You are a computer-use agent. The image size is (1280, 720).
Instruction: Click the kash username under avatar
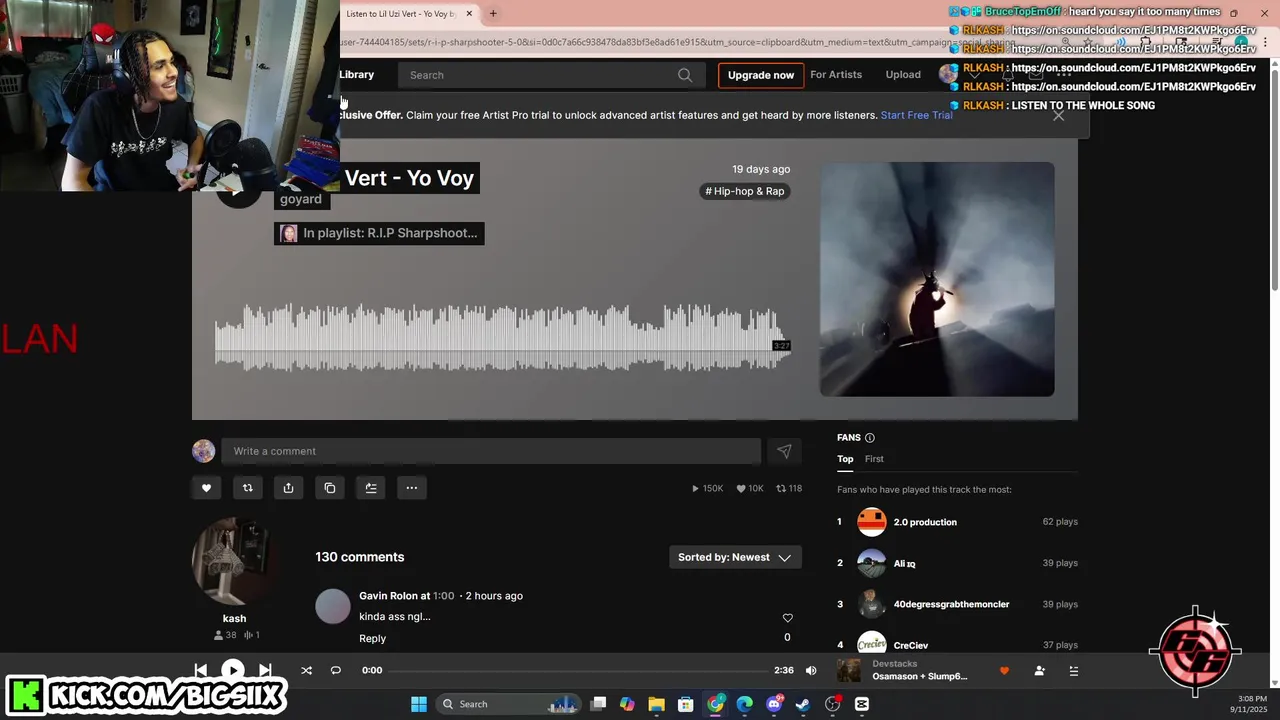pyautogui.click(x=234, y=618)
